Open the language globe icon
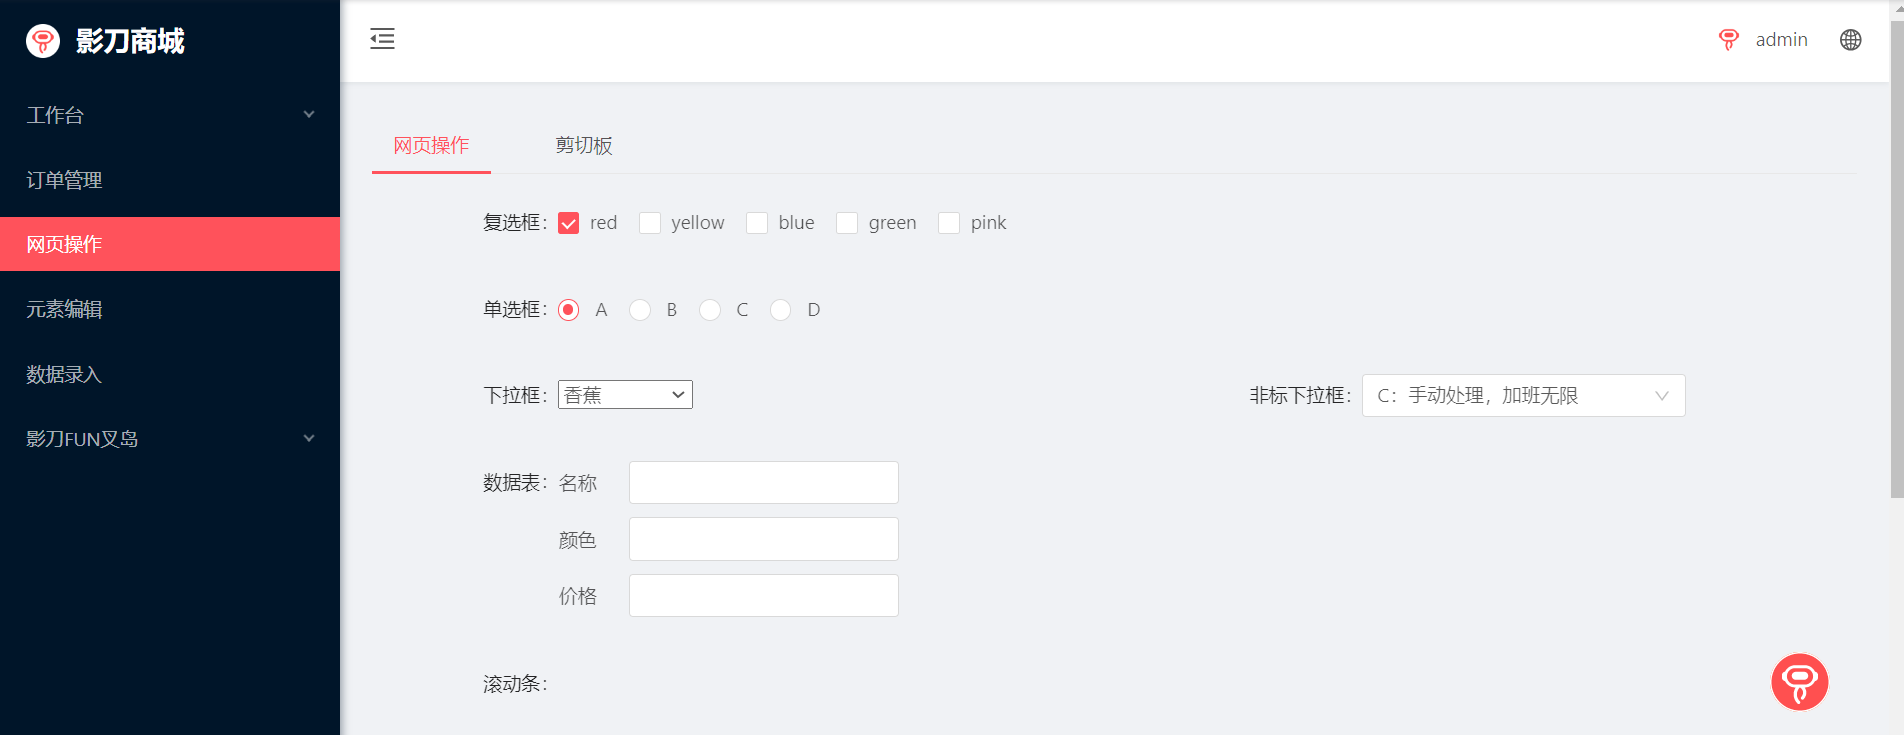 [1850, 40]
